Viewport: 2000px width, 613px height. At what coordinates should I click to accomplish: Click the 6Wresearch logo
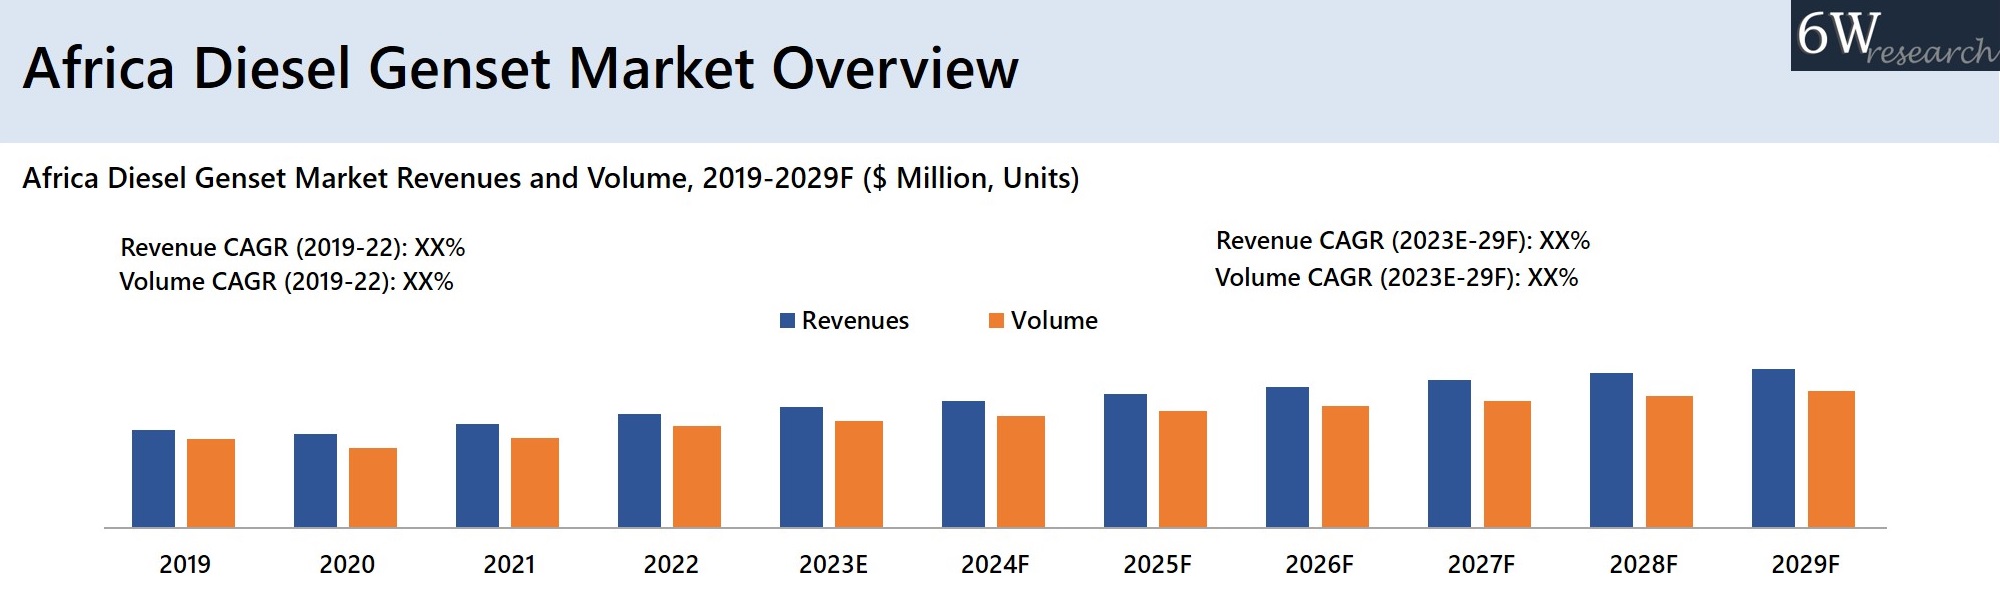click(x=1895, y=35)
